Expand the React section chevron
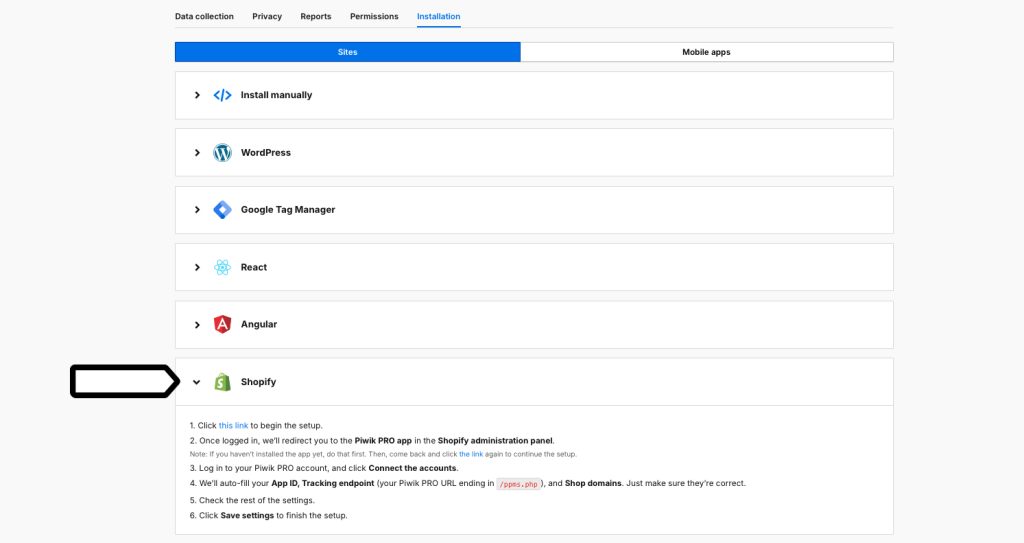1024x543 pixels. click(197, 267)
